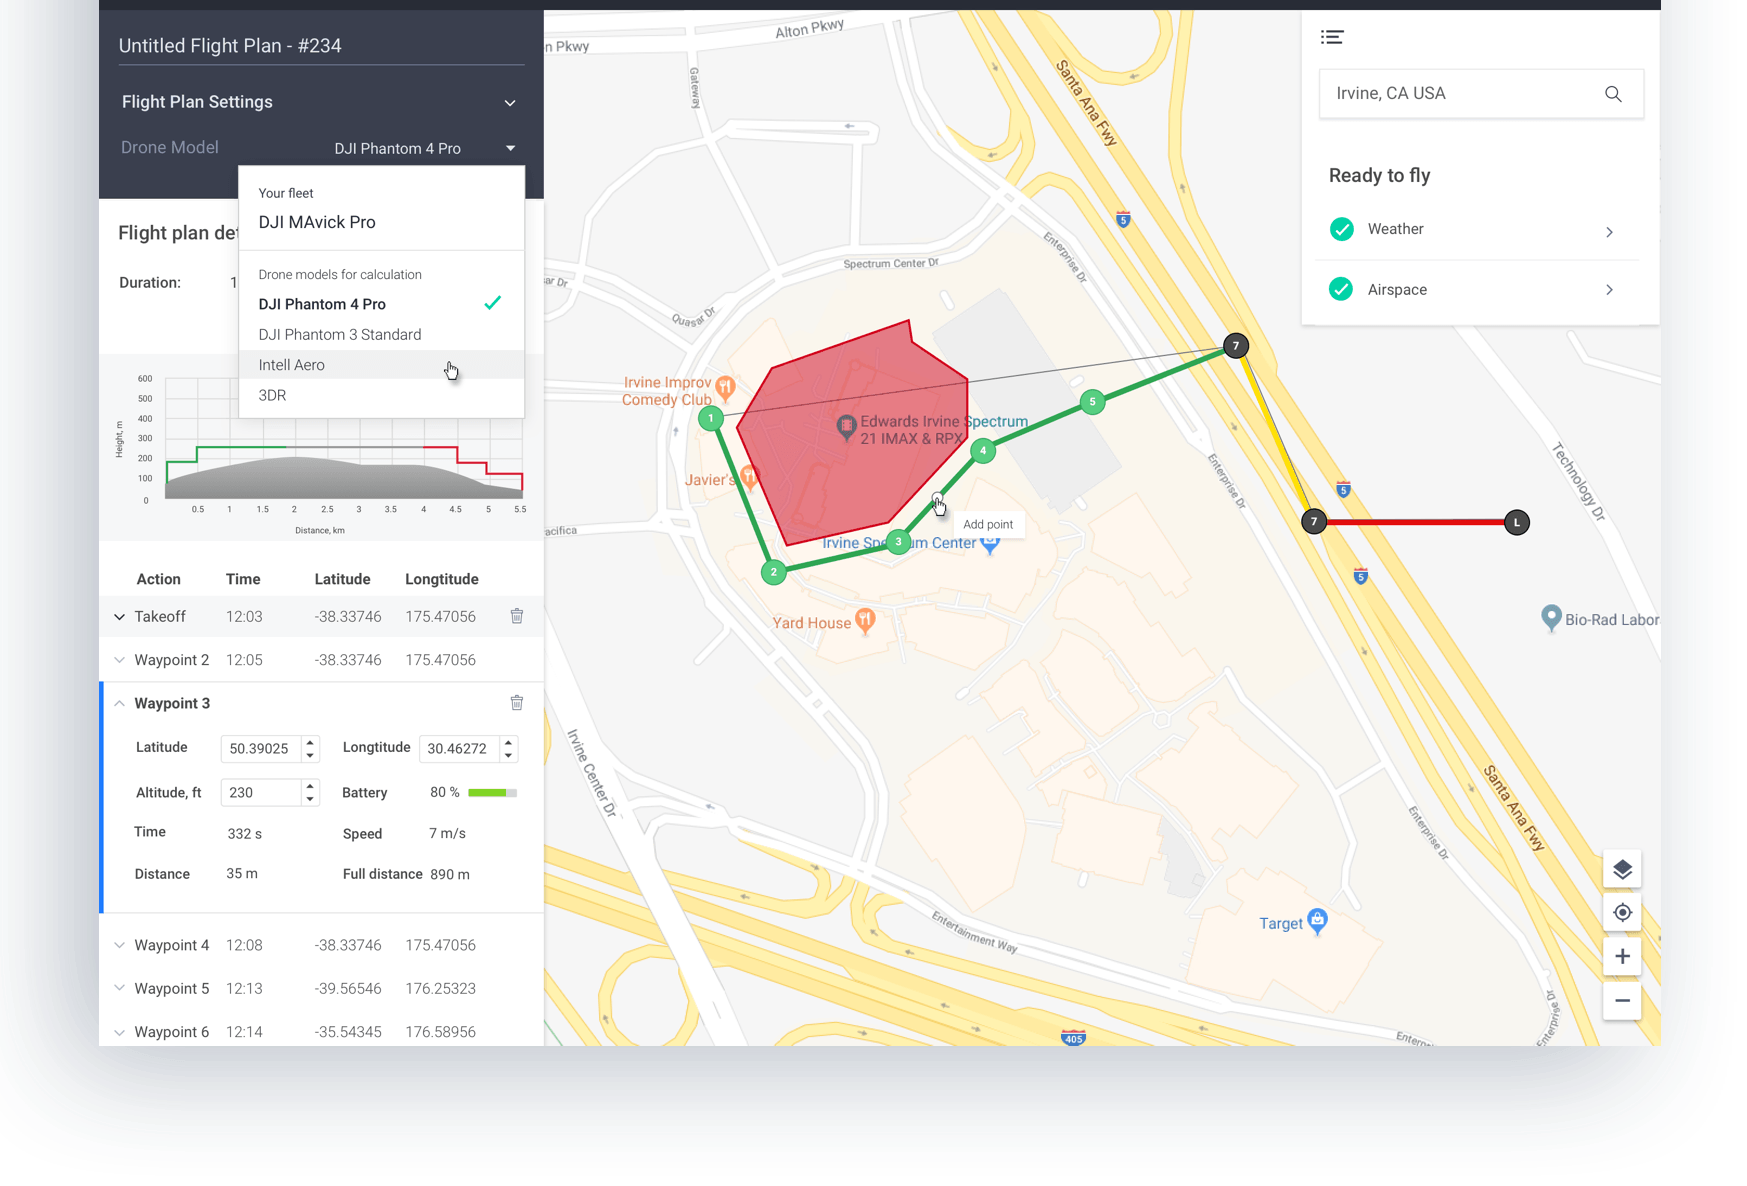Viewport: 1747px width, 1186px height.
Task: Delete the Takeoff row with trash icon
Action: pos(517,616)
